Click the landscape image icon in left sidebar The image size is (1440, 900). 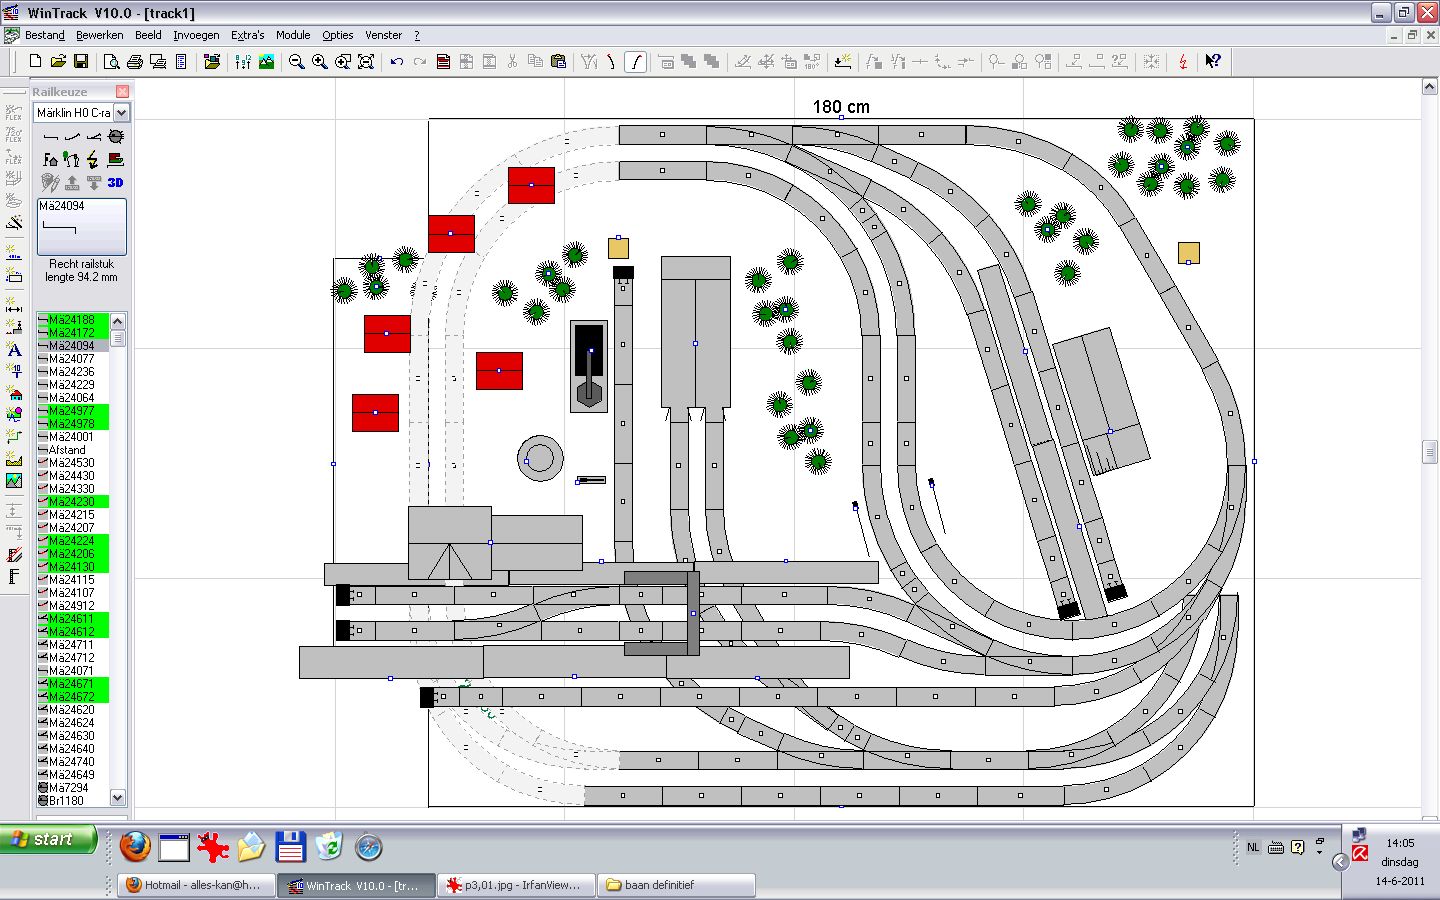point(14,481)
